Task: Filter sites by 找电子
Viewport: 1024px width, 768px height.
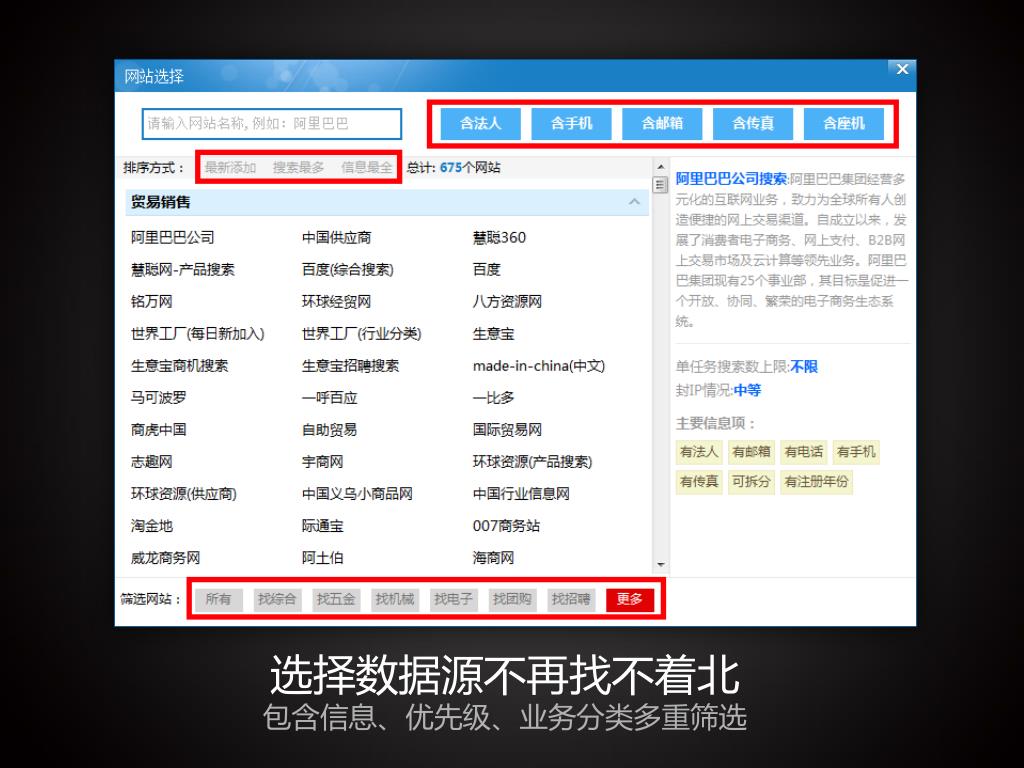Action: coord(453,599)
